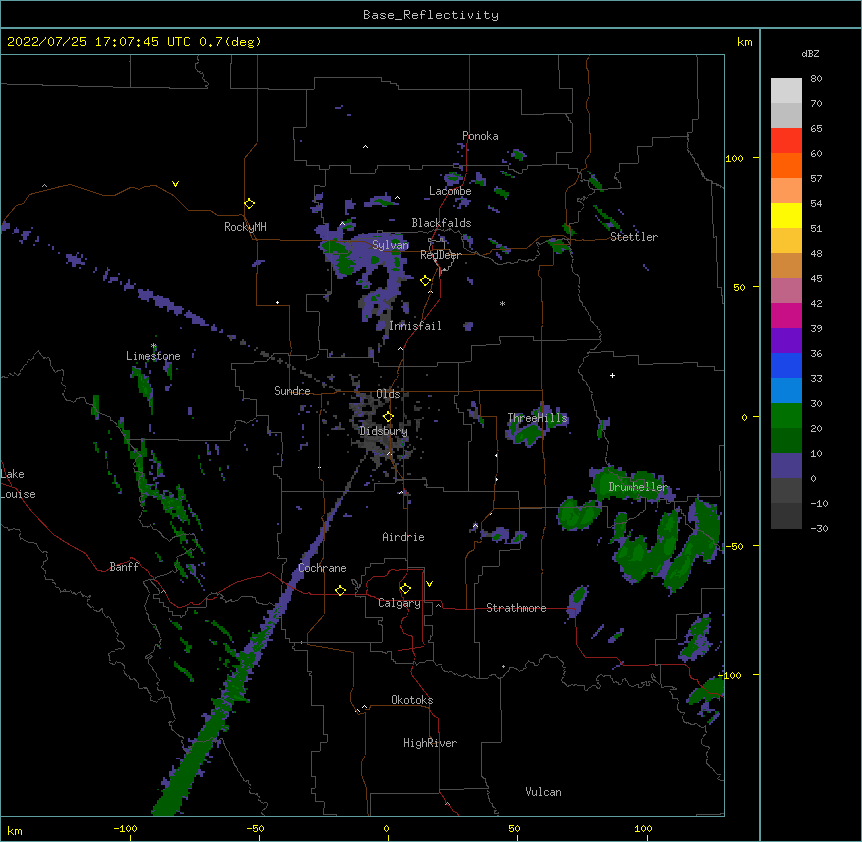Click the 100 tick label on vertical axis
862x842 pixels.
pyautogui.click(x=734, y=158)
